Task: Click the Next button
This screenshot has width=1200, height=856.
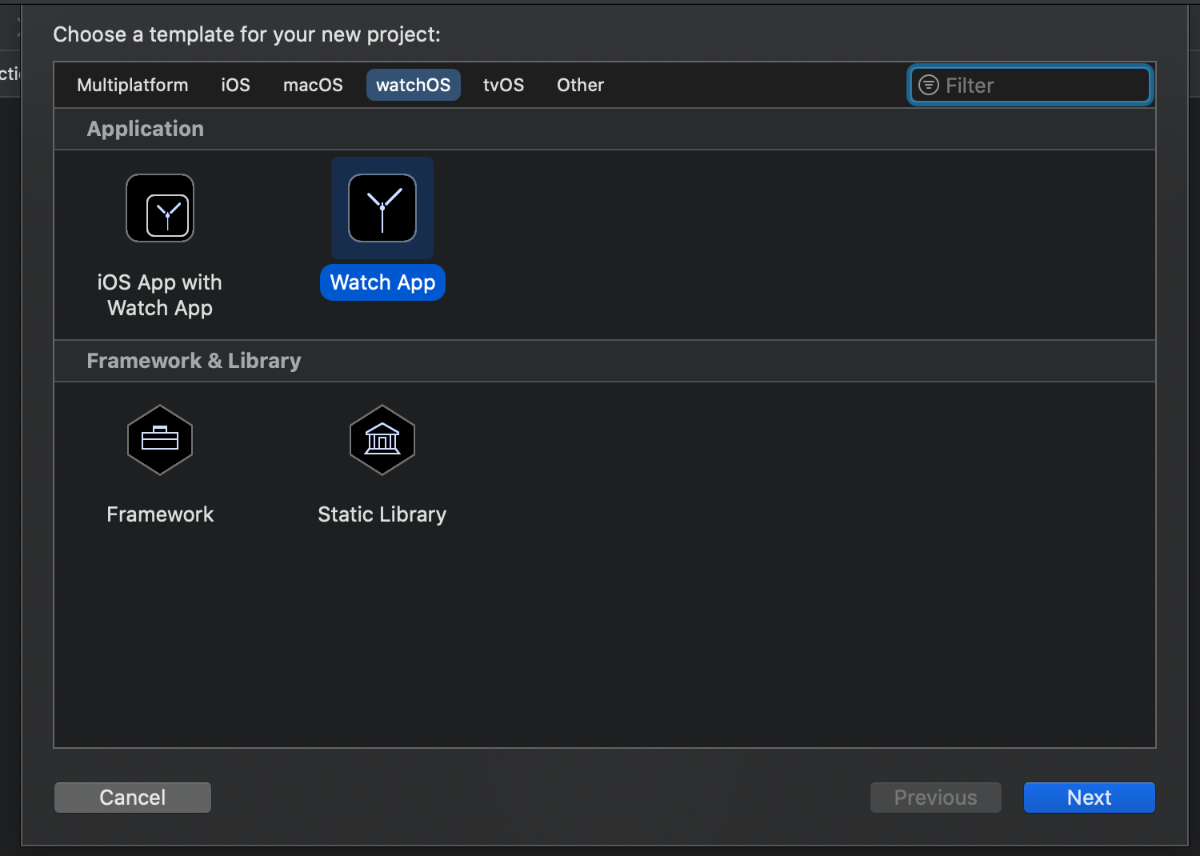Action: pyautogui.click(x=1089, y=797)
